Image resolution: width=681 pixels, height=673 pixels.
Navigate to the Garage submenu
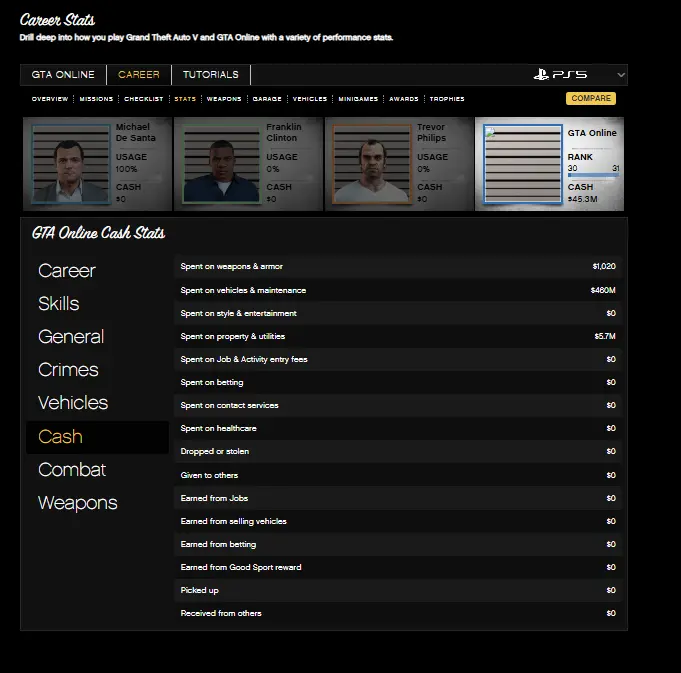pos(266,99)
